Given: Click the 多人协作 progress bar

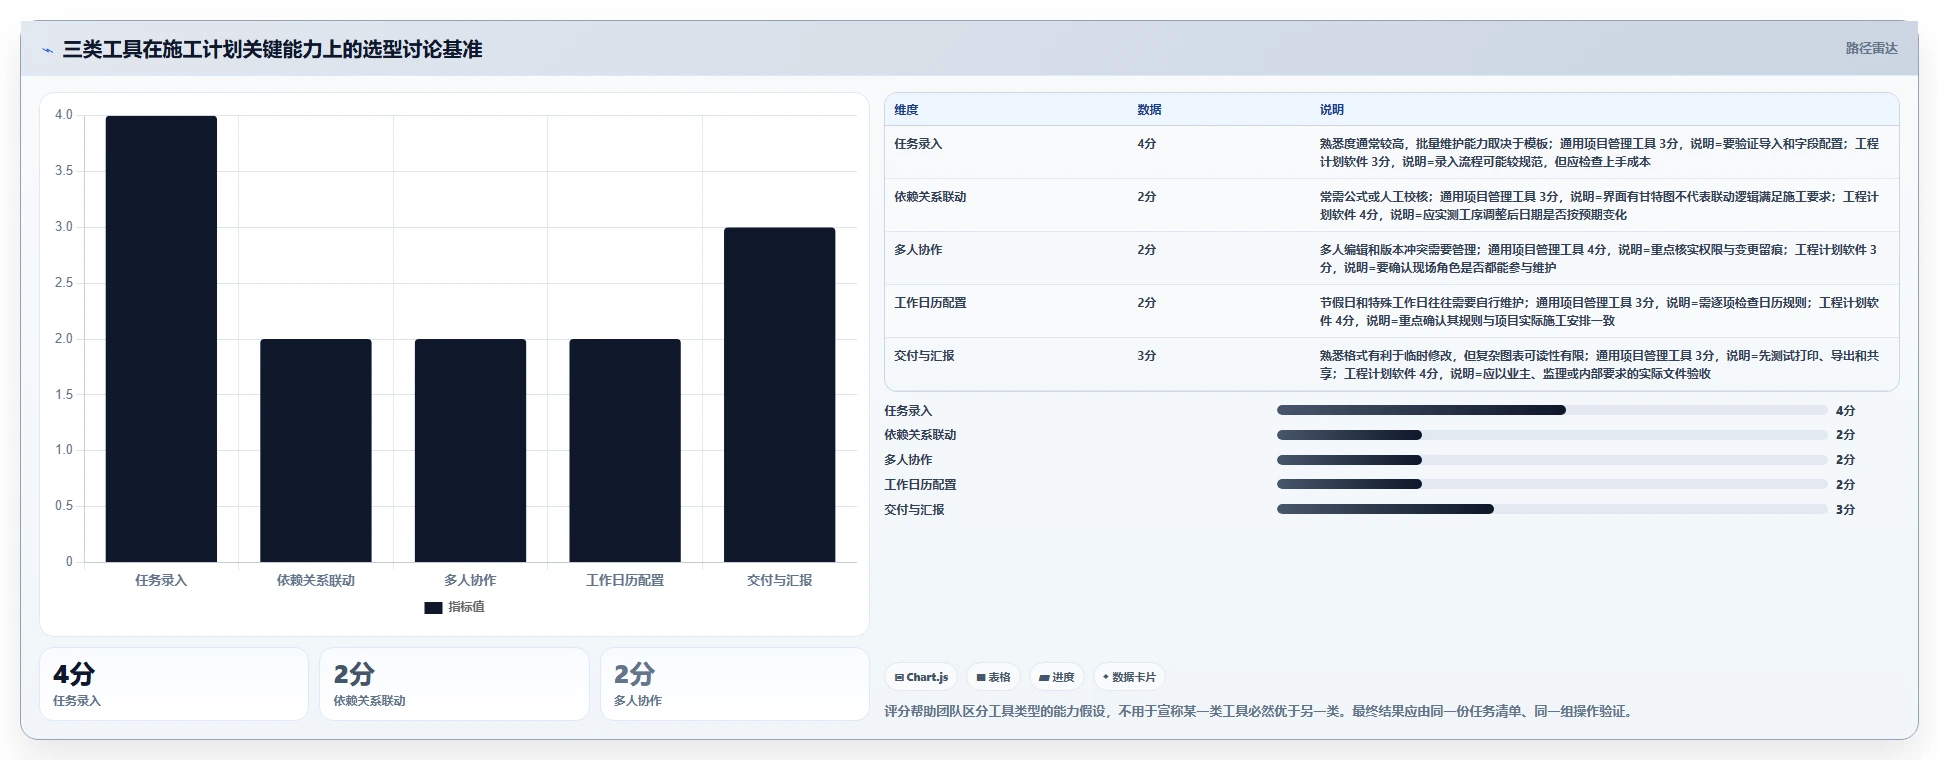Looking at the screenshot, I should 1552,460.
